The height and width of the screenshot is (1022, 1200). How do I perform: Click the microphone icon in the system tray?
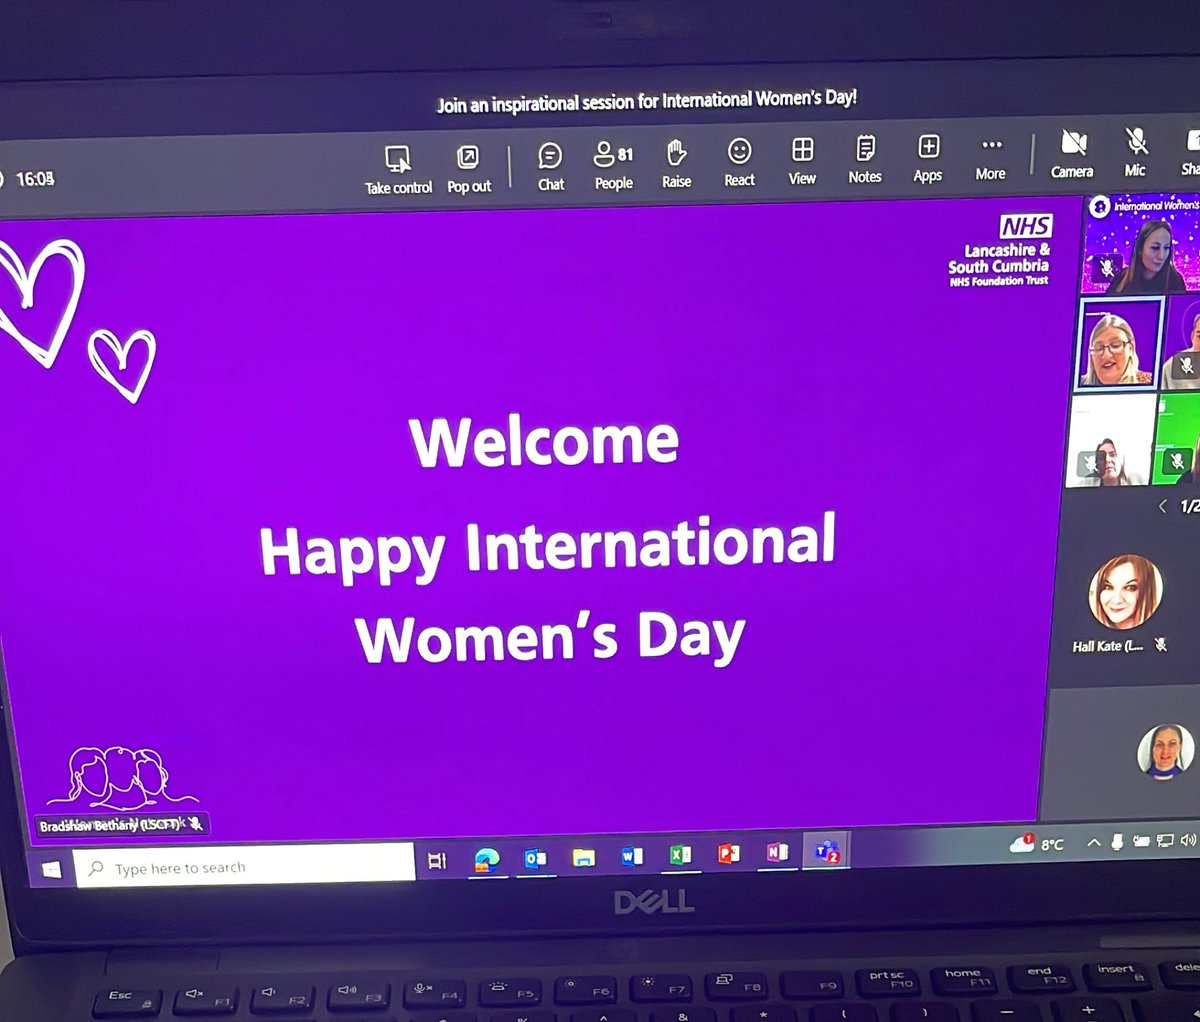[x=1117, y=842]
